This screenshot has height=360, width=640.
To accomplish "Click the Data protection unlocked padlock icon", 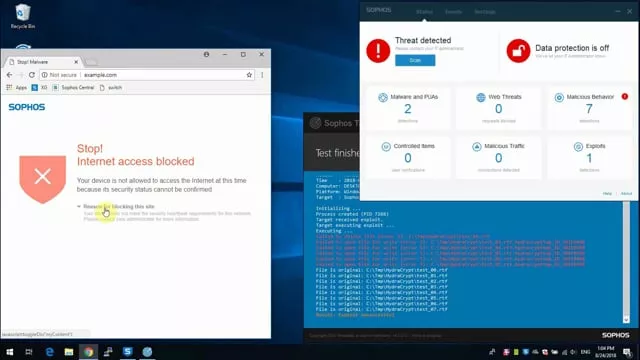I will 518,51.
